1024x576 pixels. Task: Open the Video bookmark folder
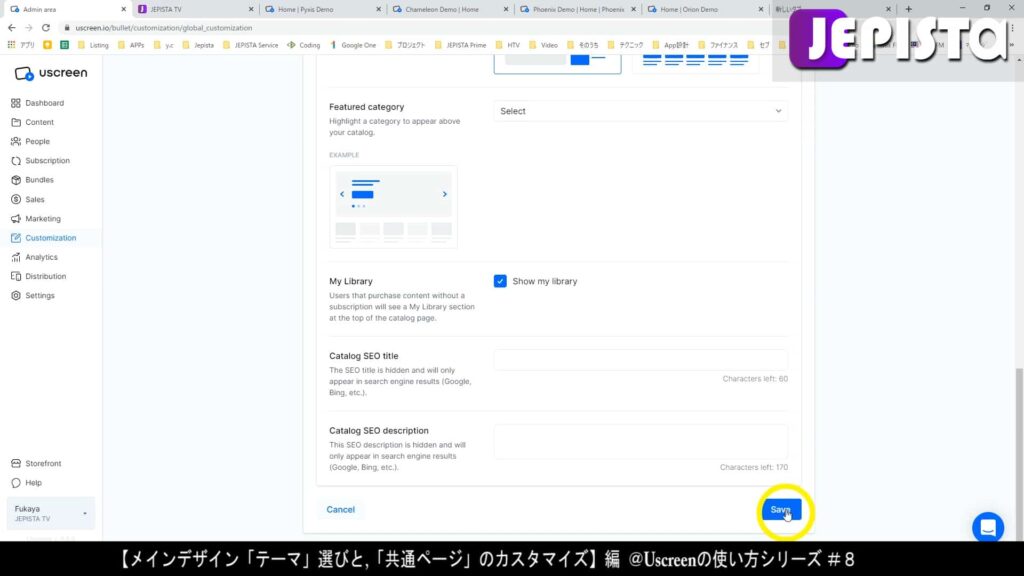tap(543, 45)
